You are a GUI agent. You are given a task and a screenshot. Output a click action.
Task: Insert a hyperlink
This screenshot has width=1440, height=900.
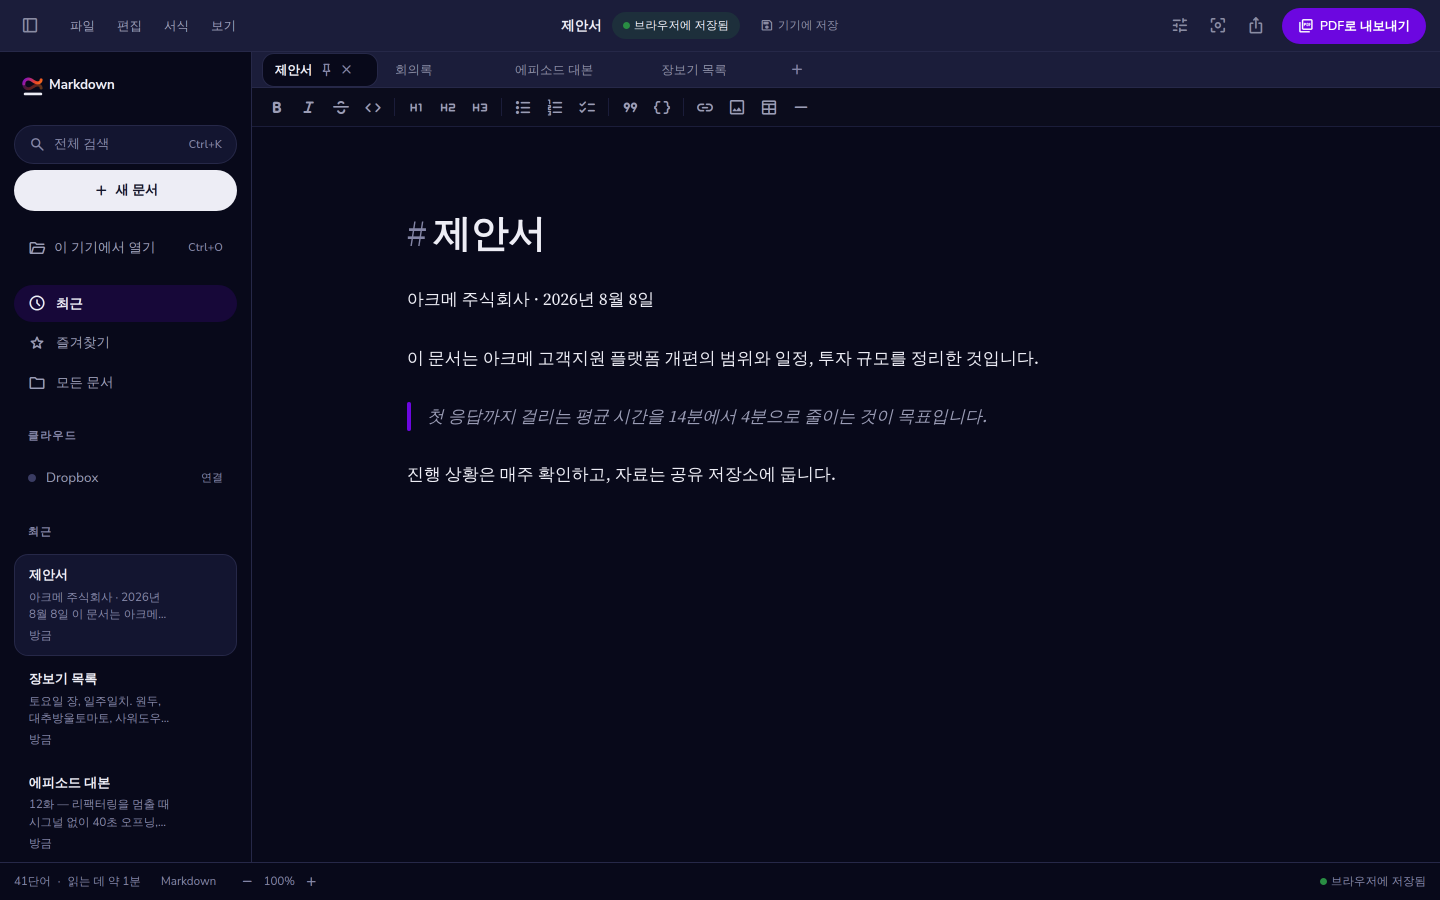coord(705,107)
